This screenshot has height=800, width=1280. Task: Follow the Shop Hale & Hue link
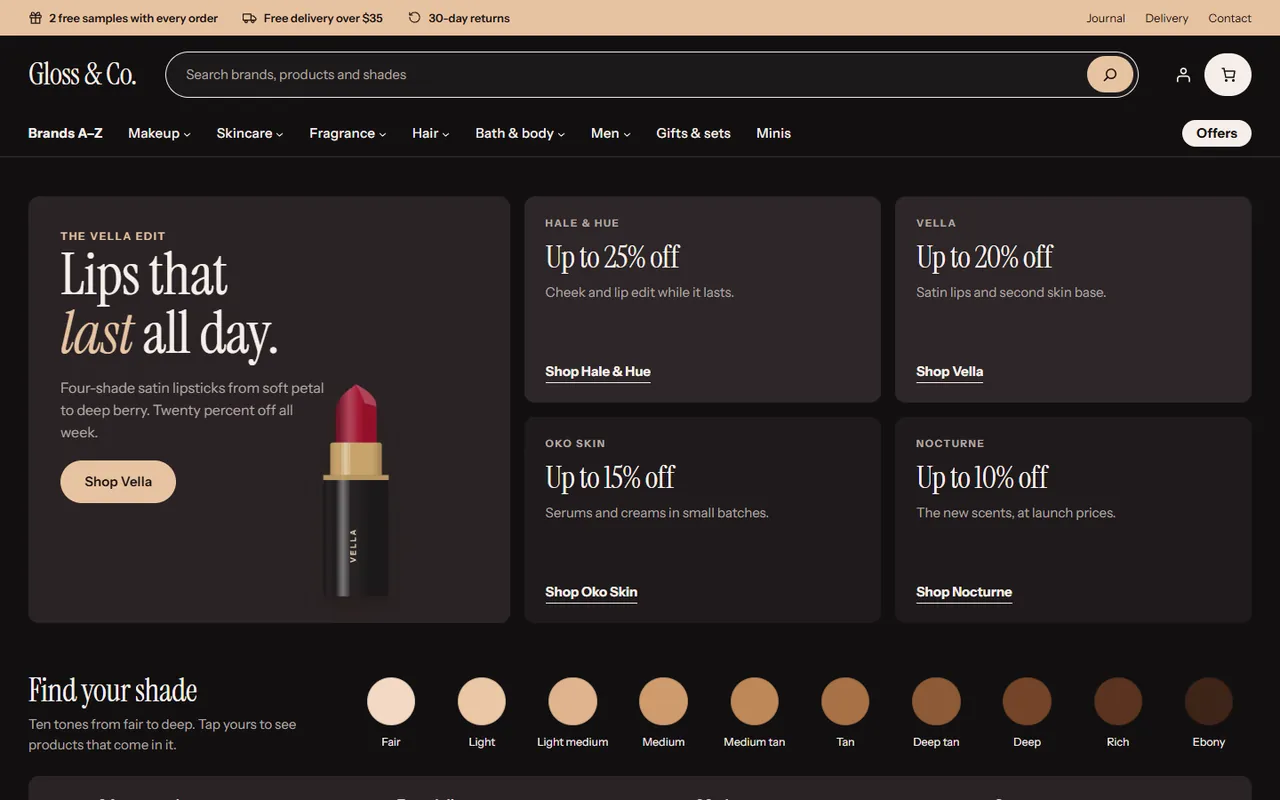[598, 372]
